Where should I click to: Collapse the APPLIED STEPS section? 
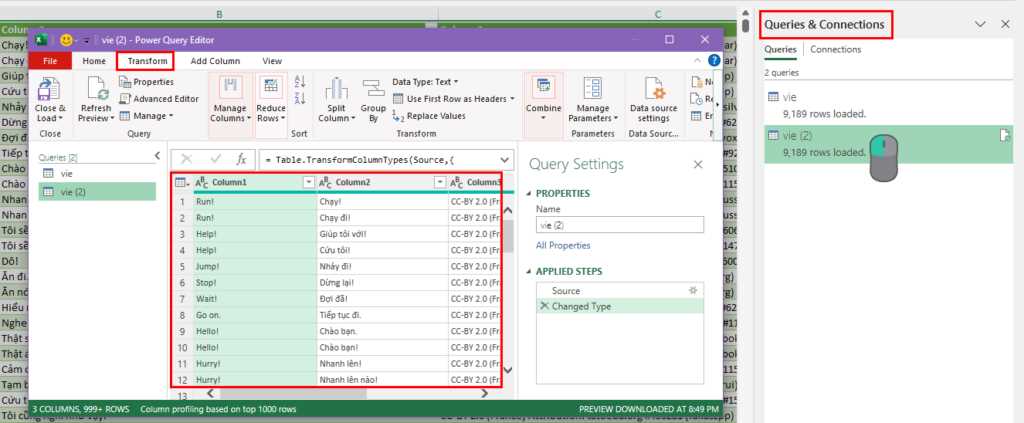click(x=530, y=272)
